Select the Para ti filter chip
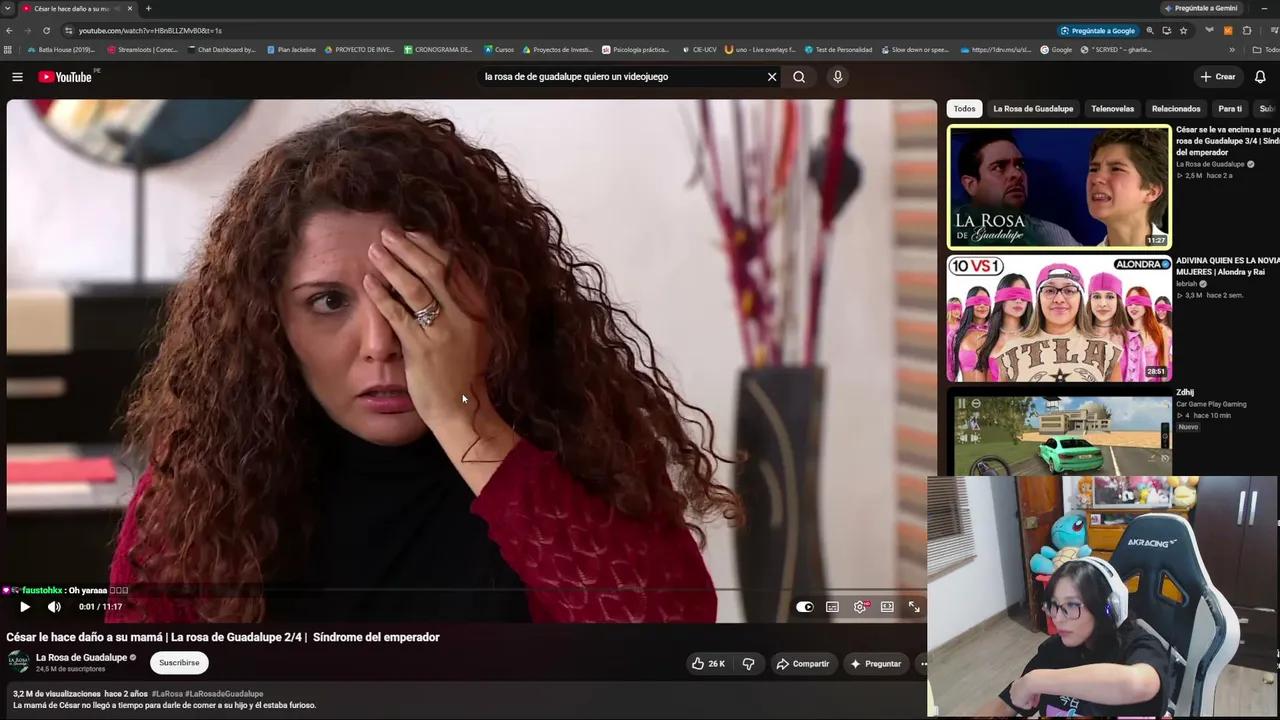Screen dimensions: 1280x720 [1230, 109]
